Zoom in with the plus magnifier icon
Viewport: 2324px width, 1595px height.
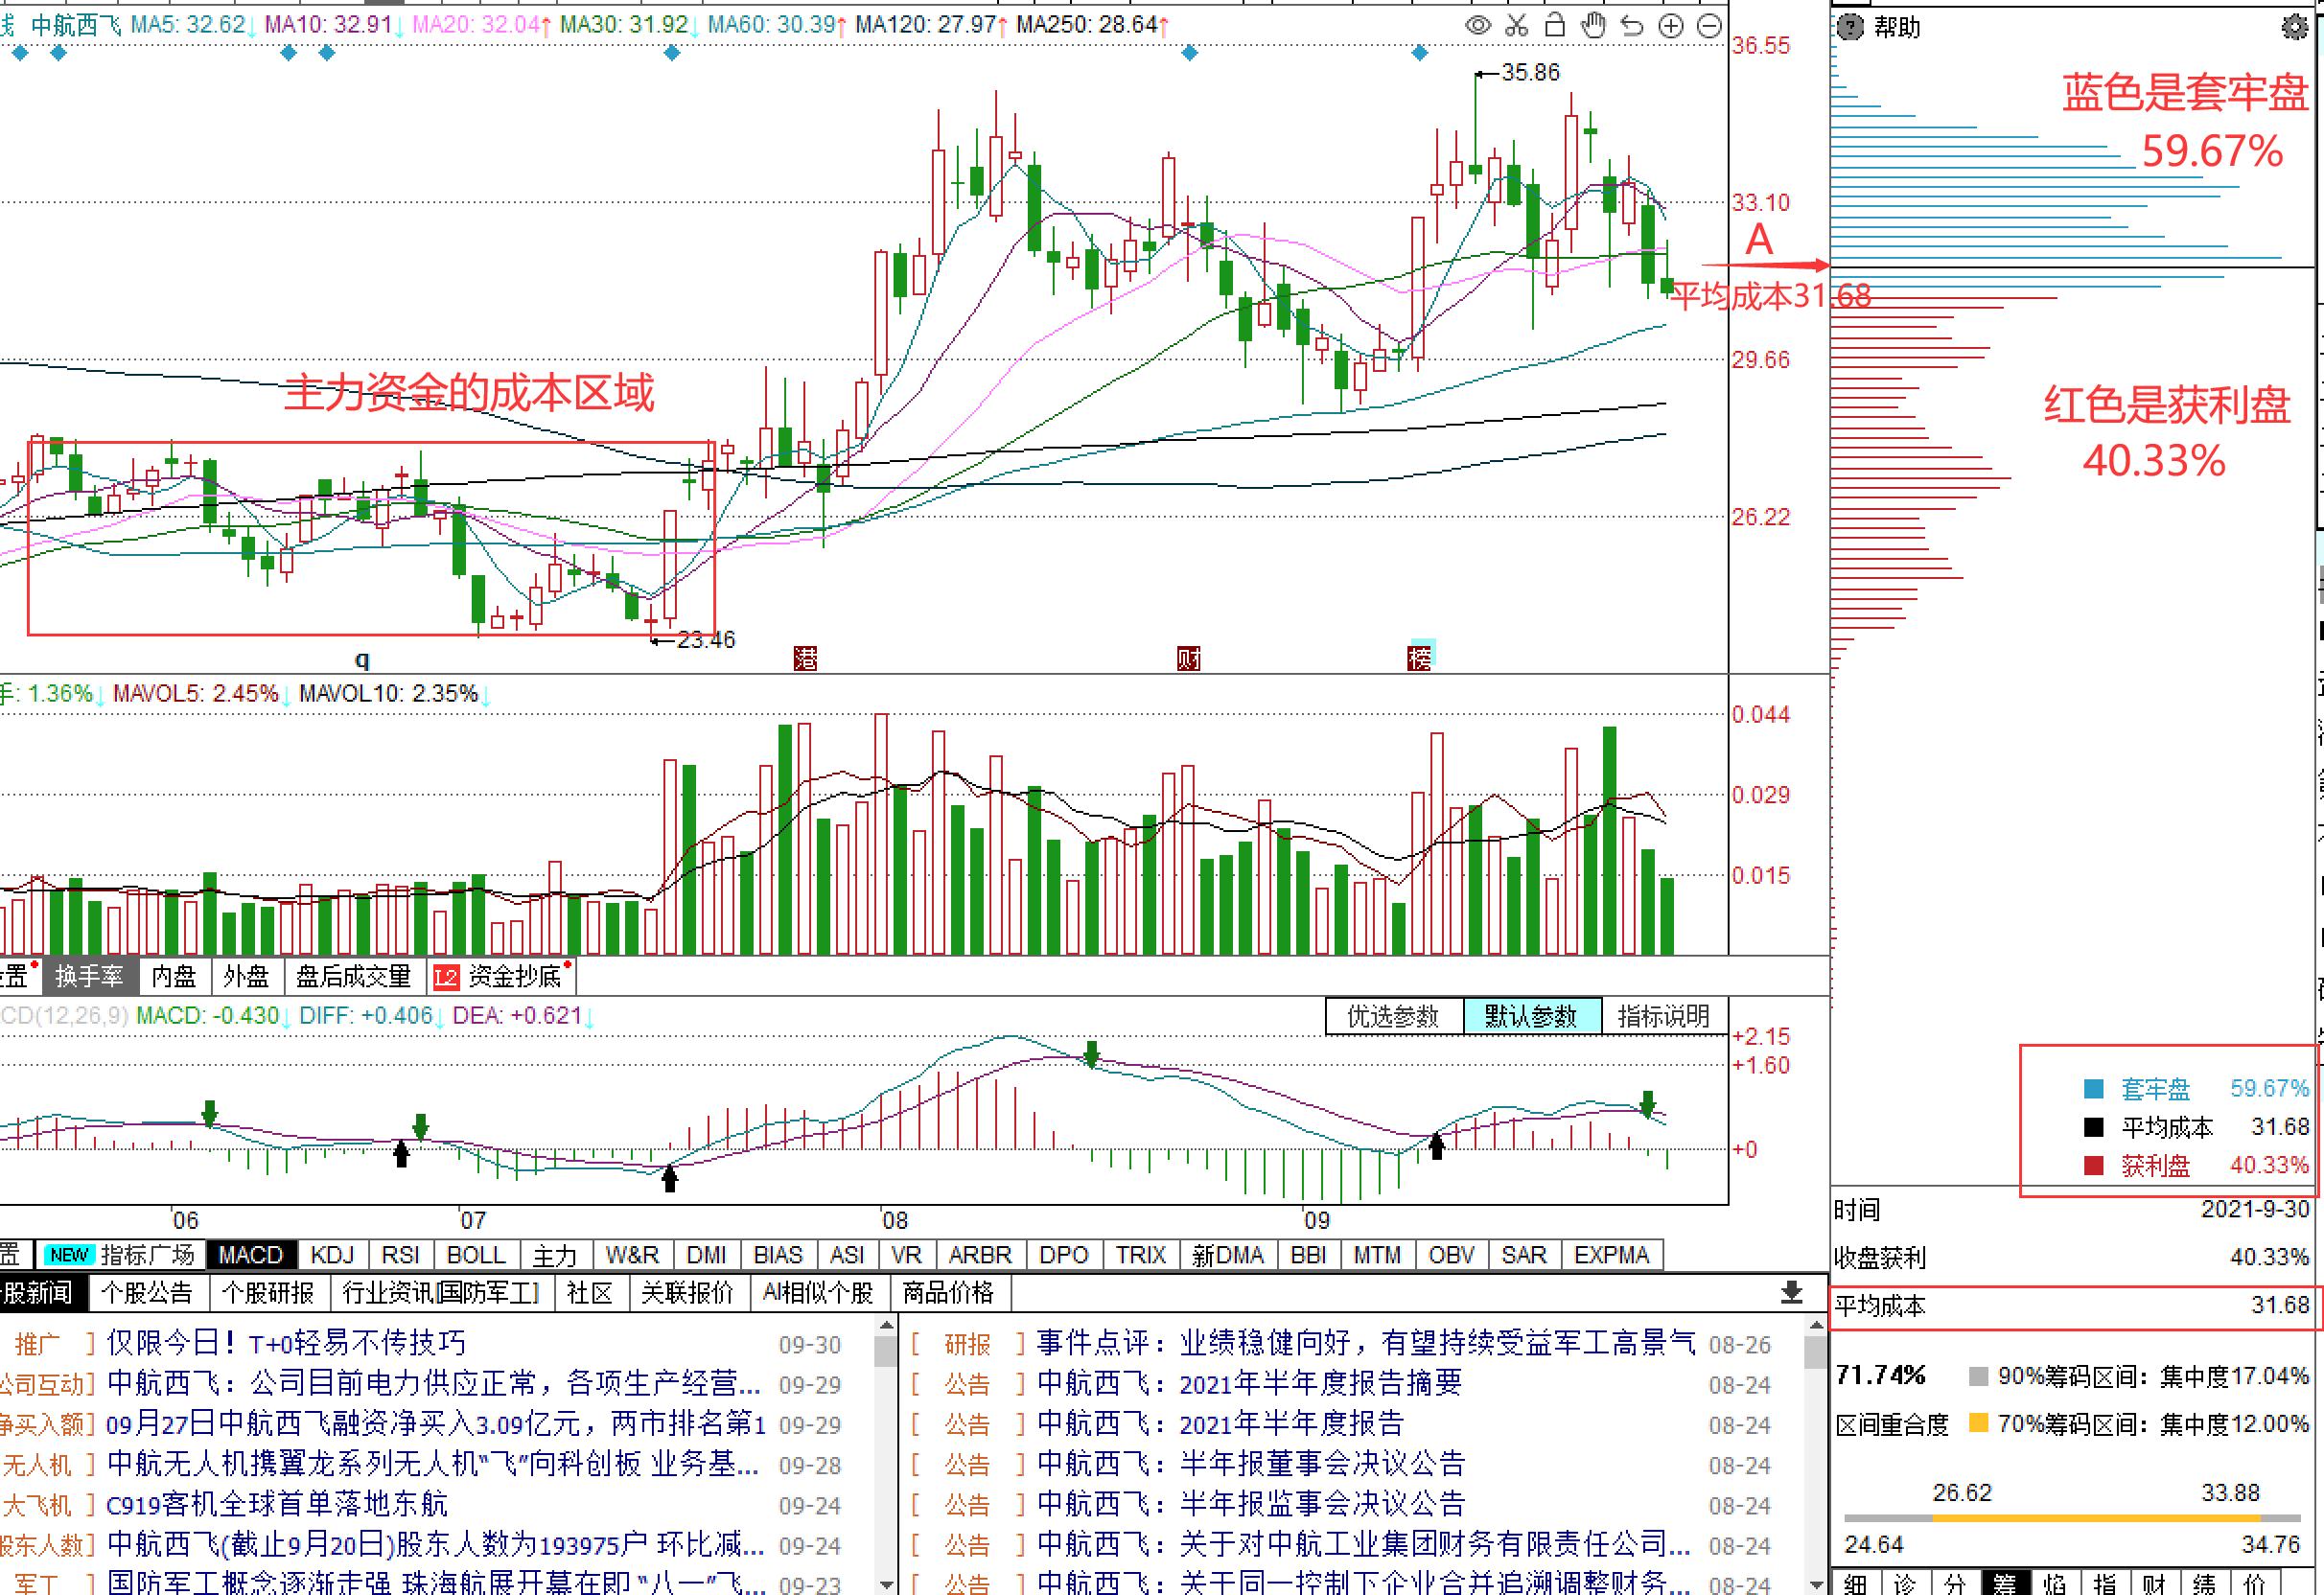point(1671,27)
